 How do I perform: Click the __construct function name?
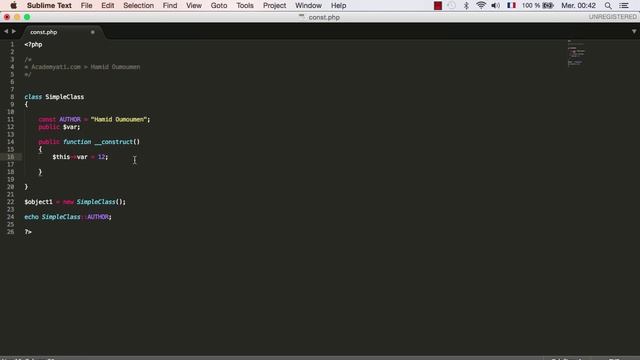(x=114, y=142)
